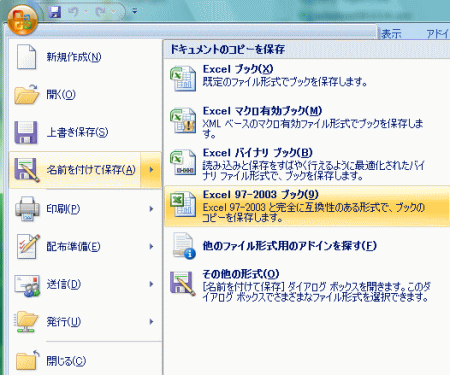This screenshot has height=375, width=450.
Task: Click description text starting XML ベースのマクロ有効
Action: pos(313,129)
